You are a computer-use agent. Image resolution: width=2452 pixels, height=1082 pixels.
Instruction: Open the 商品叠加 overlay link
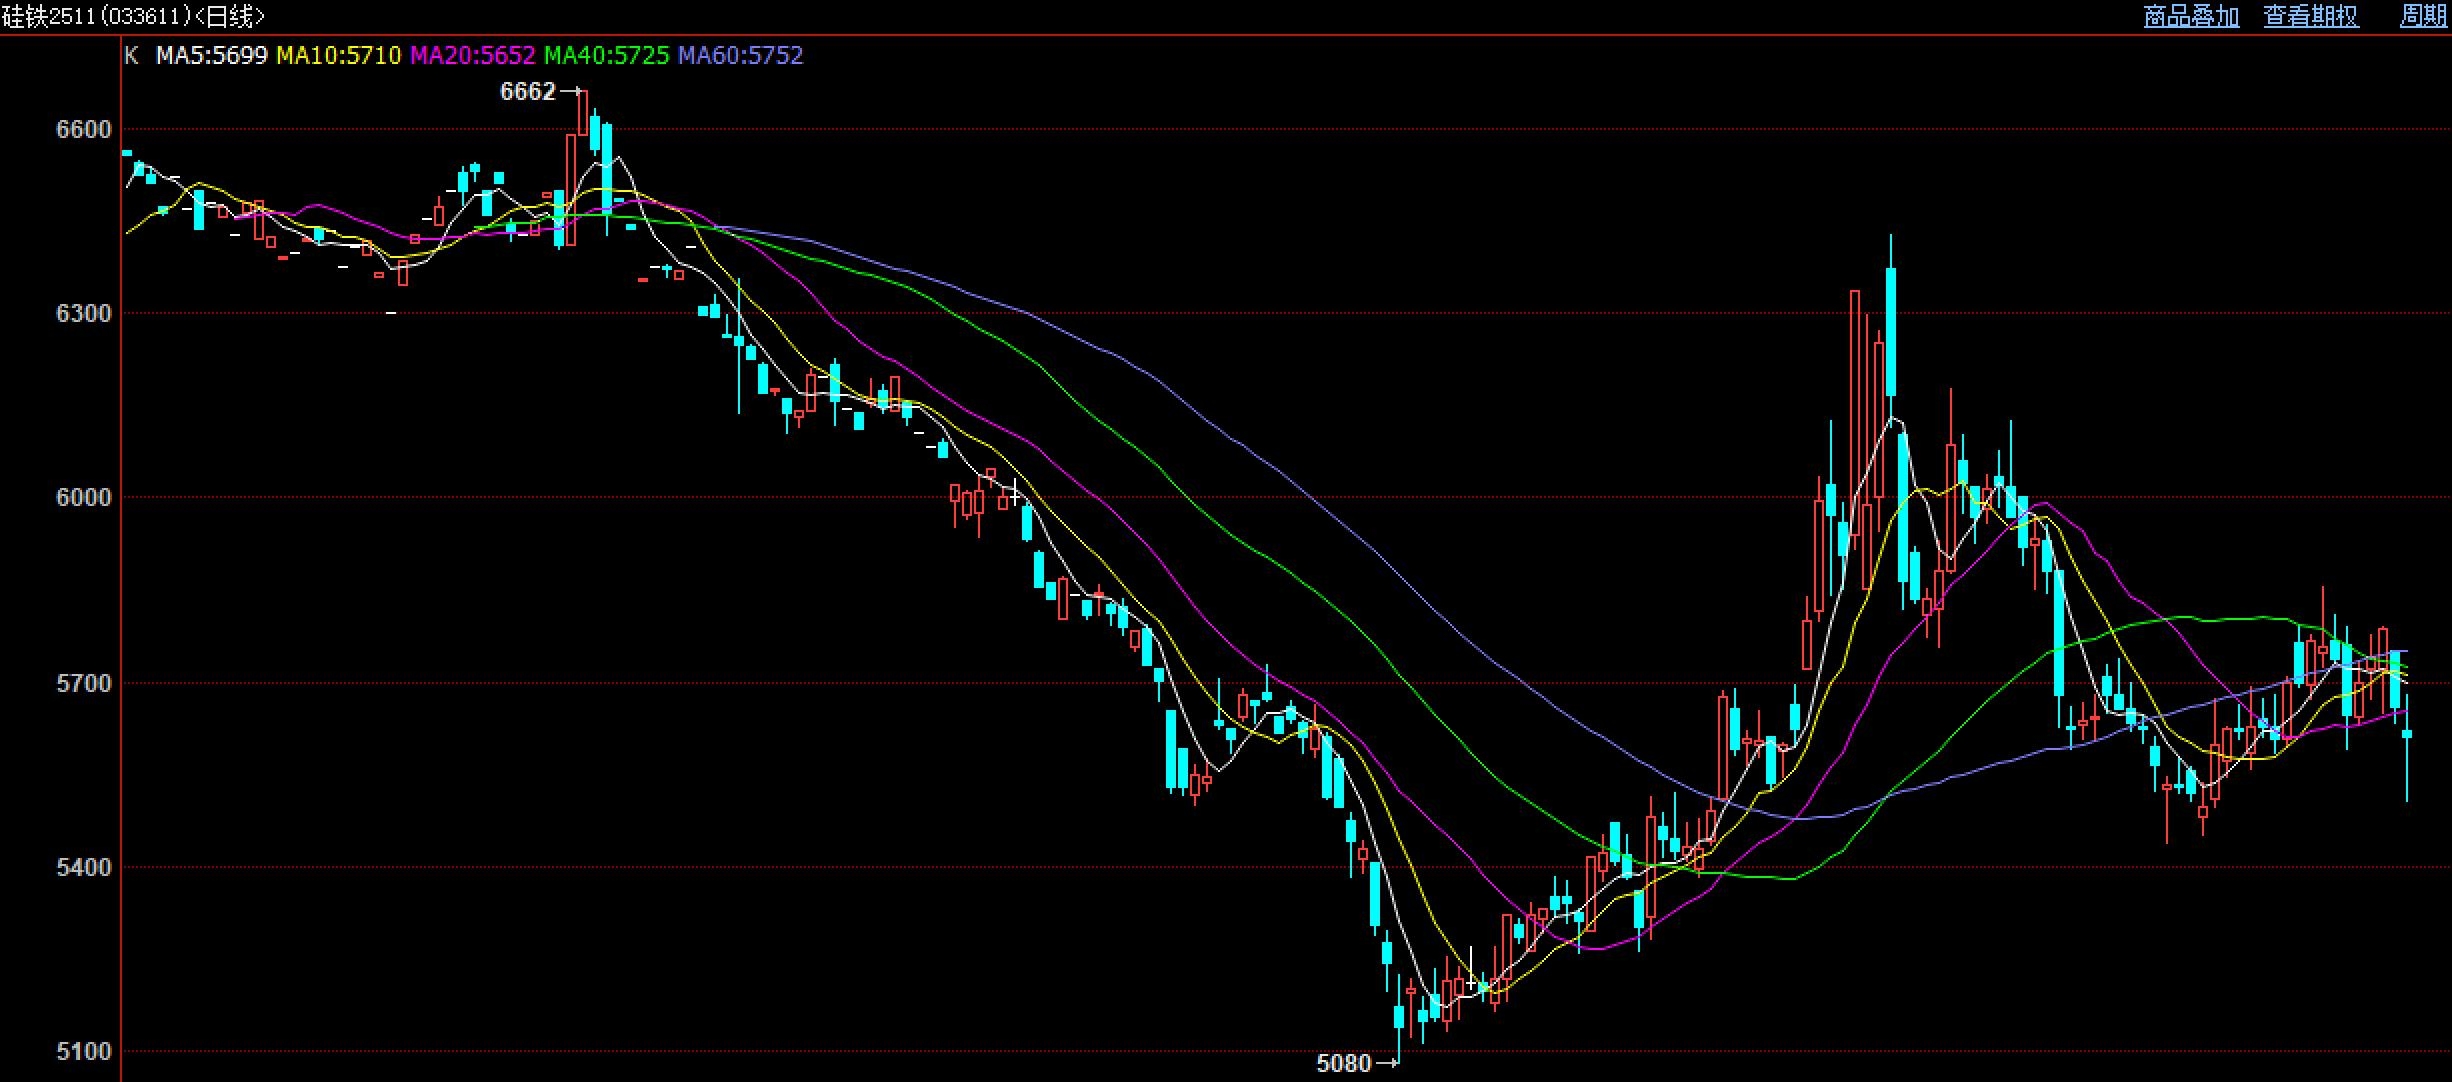(x=2191, y=16)
